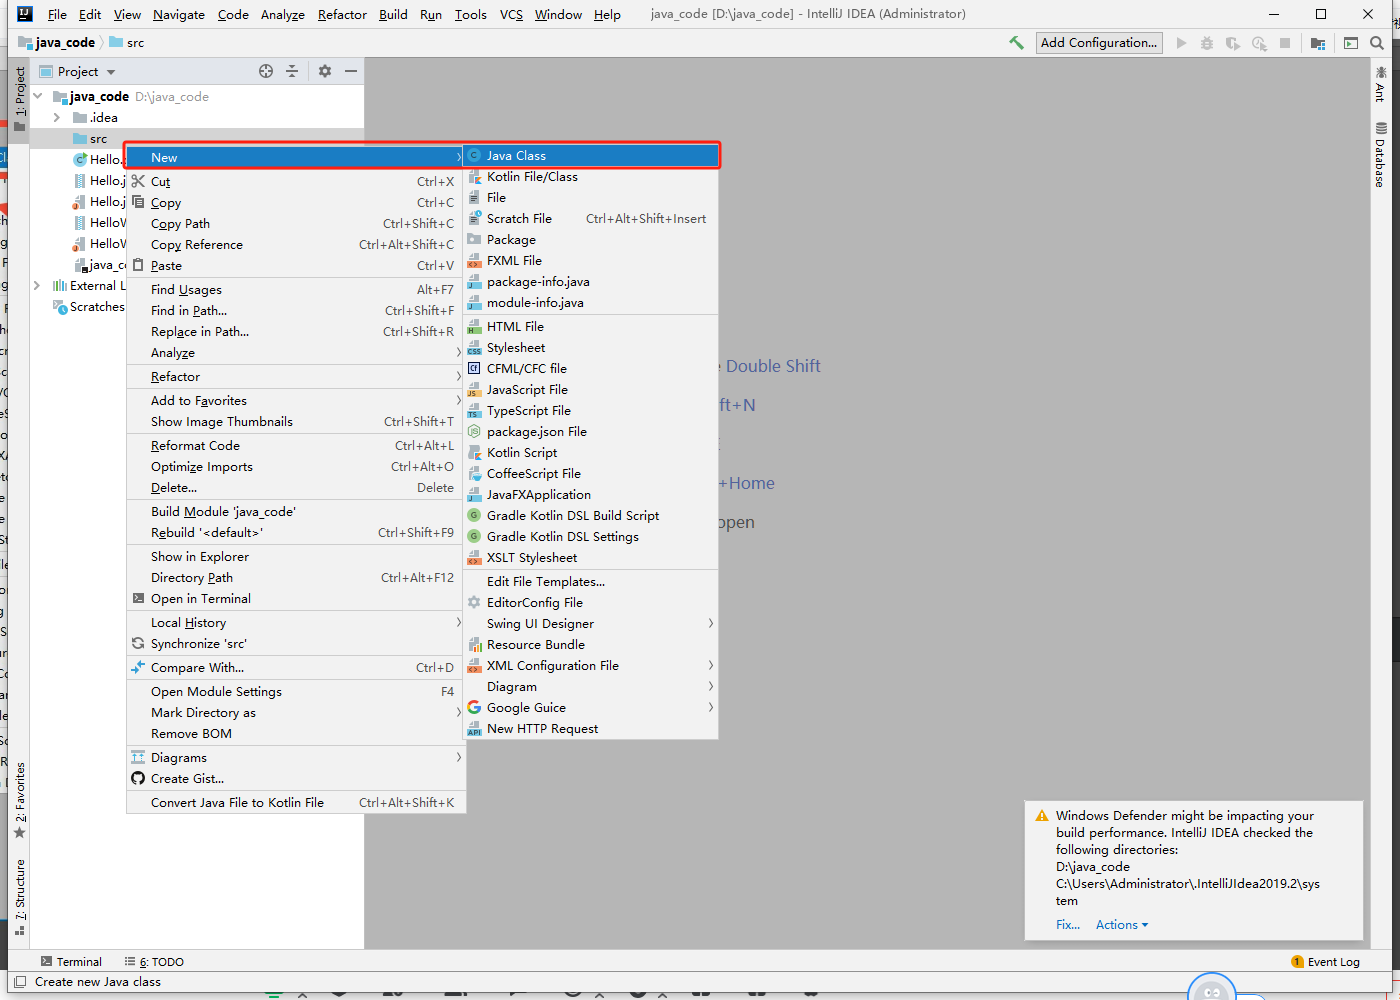Click the Build Project hammer icon
The height and width of the screenshot is (1000, 1400).
pos(1016,43)
